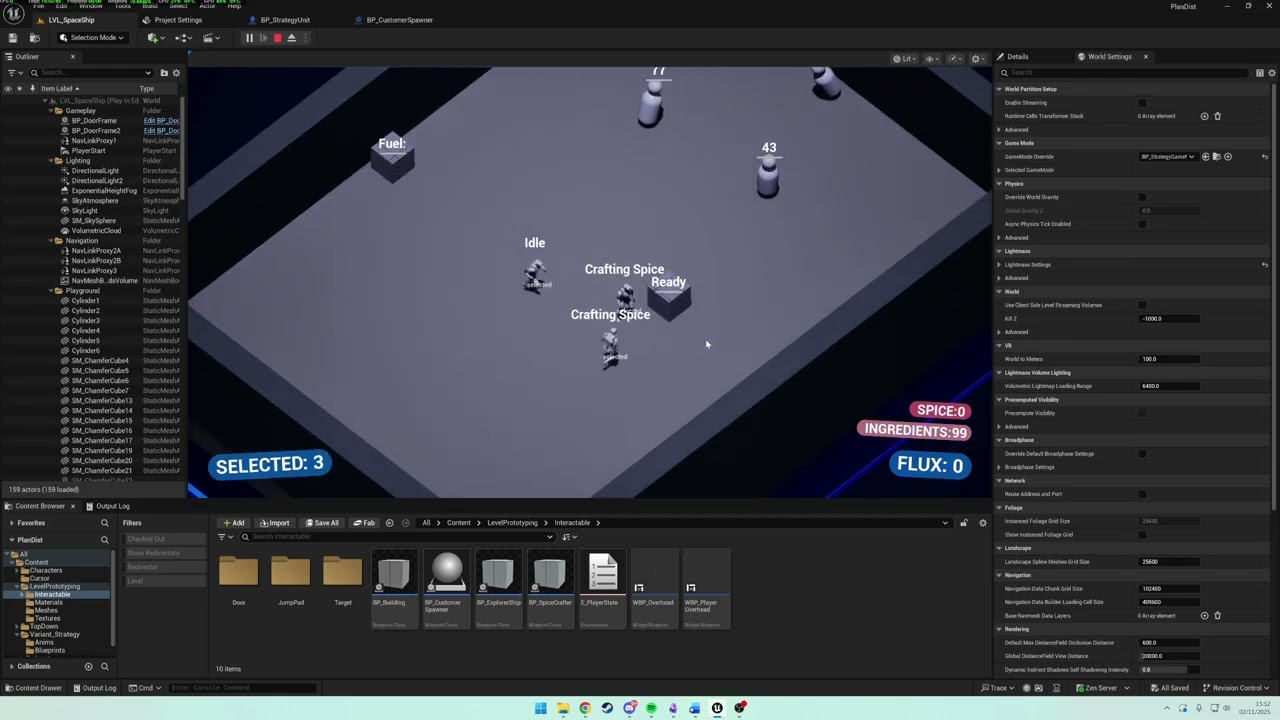Click the Outliner search field
This screenshot has height=720, width=1280.
click(91, 73)
